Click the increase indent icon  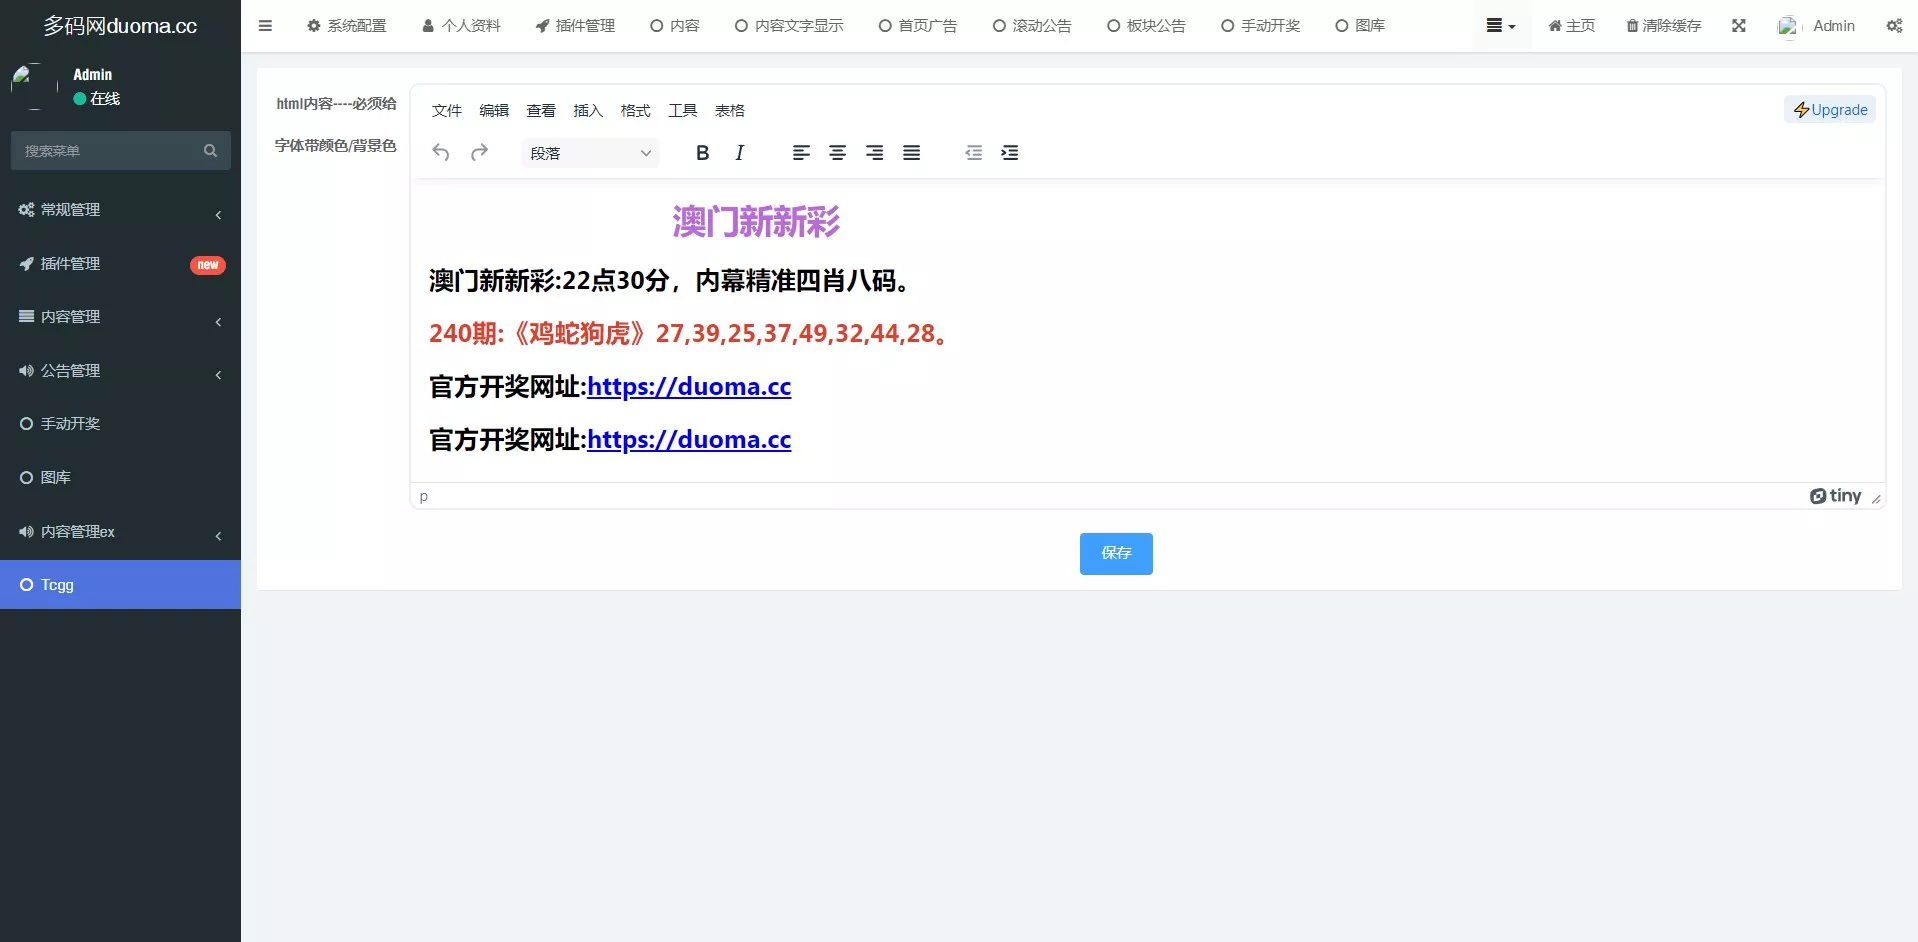pos(1009,152)
